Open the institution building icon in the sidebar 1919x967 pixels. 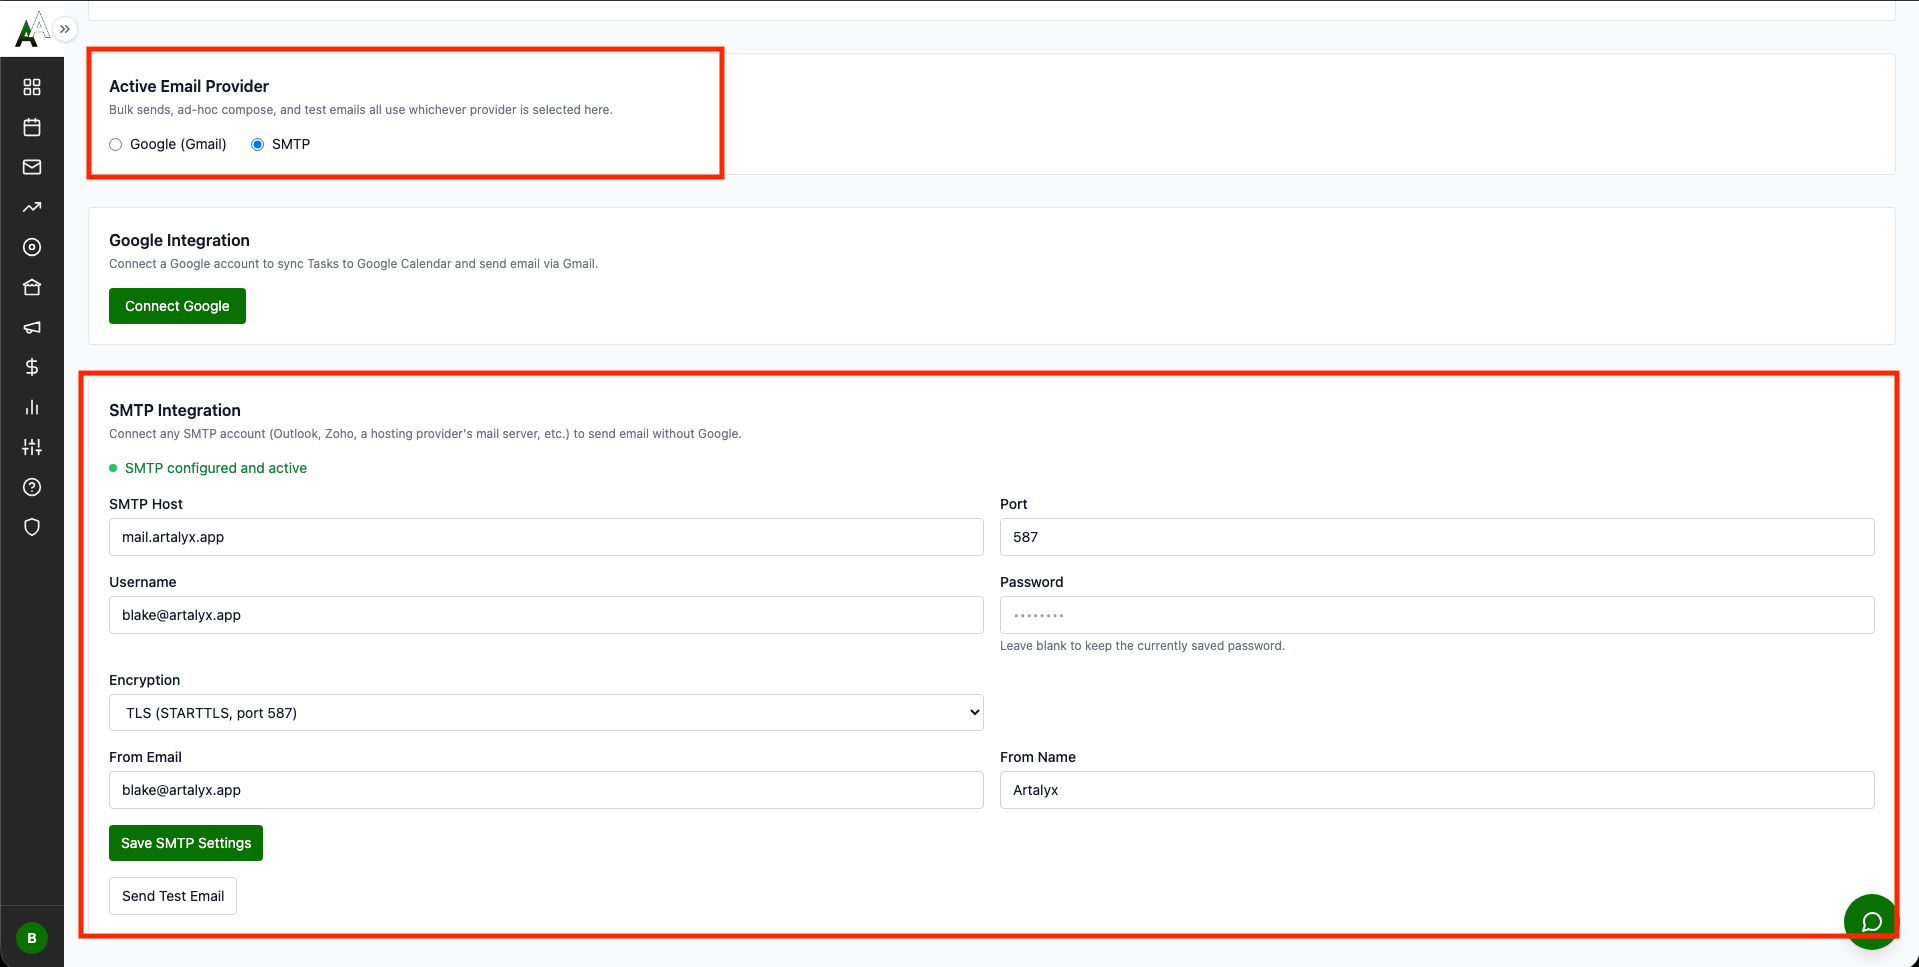pyautogui.click(x=32, y=287)
